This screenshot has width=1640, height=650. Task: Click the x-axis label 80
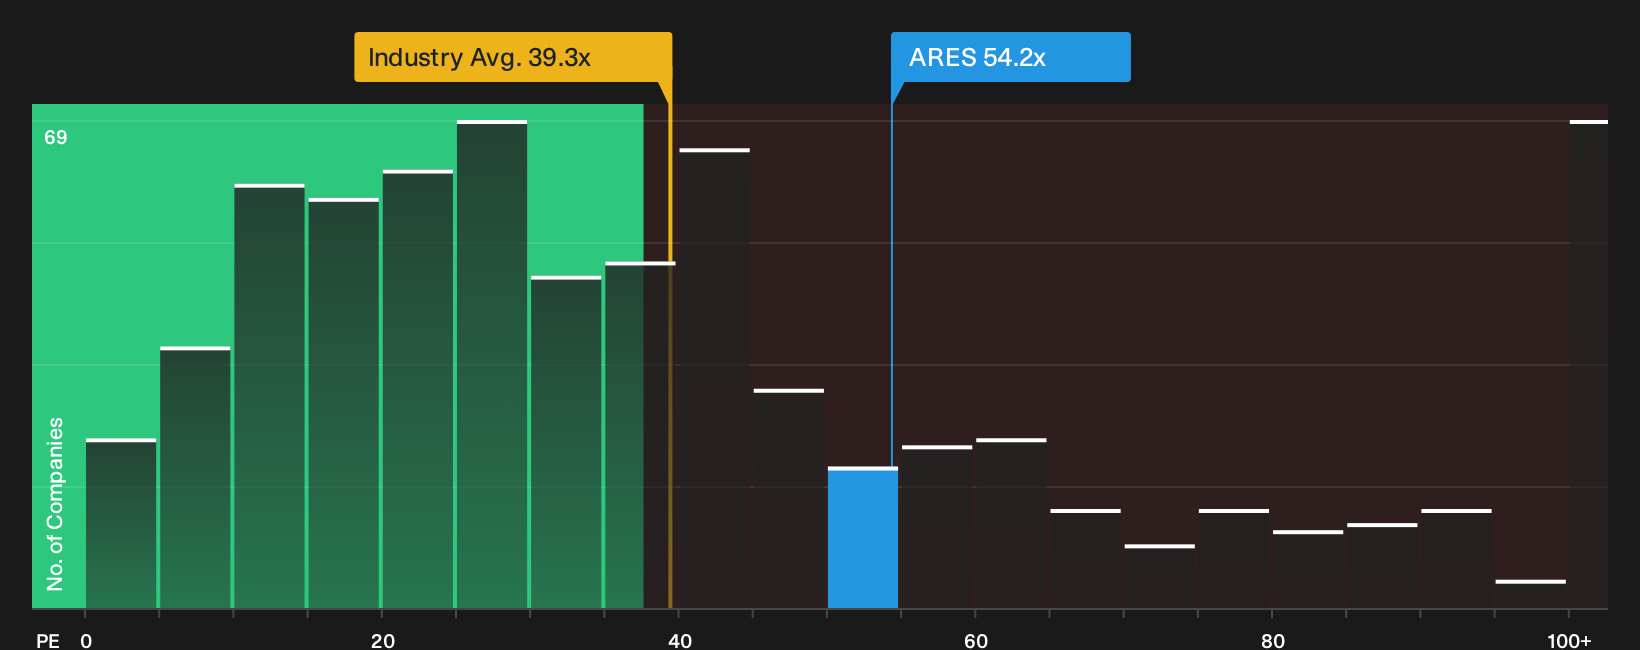tap(1273, 640)
